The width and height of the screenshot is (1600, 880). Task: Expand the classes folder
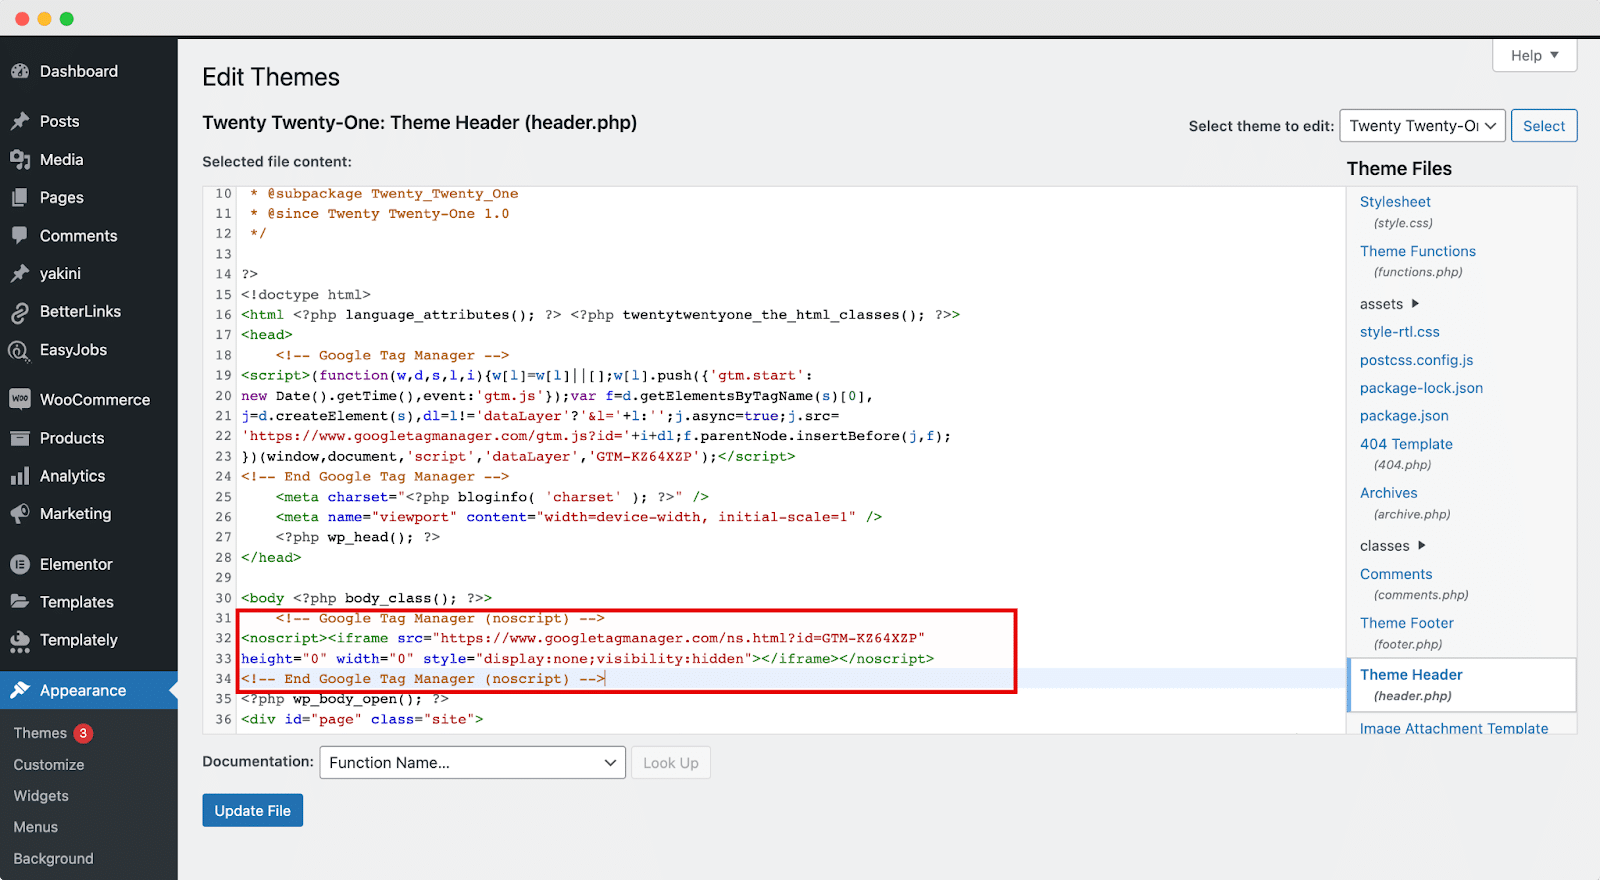click(x=1392, y=546)
